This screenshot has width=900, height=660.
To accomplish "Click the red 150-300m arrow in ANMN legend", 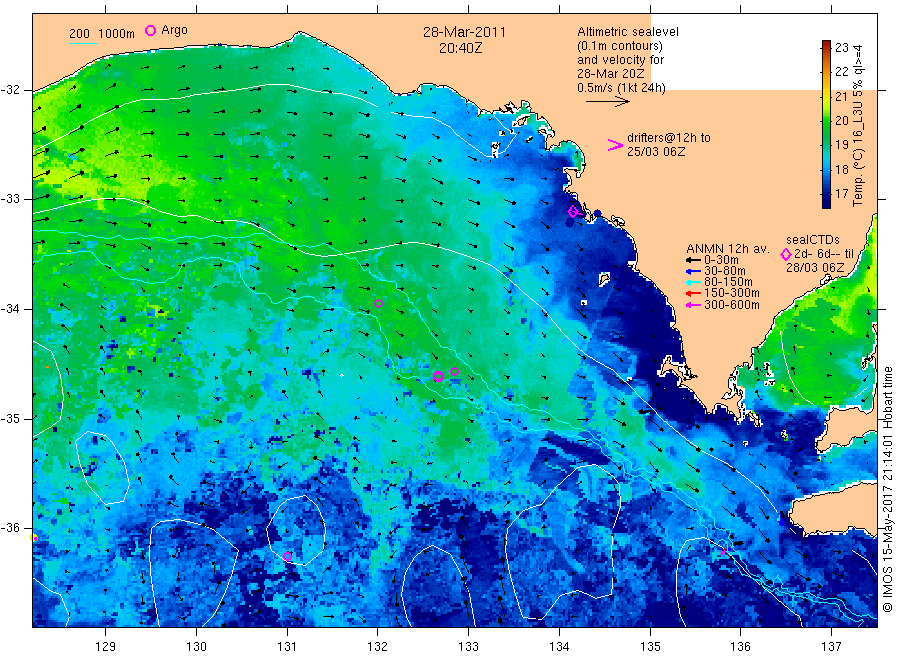I will [693, 293].
